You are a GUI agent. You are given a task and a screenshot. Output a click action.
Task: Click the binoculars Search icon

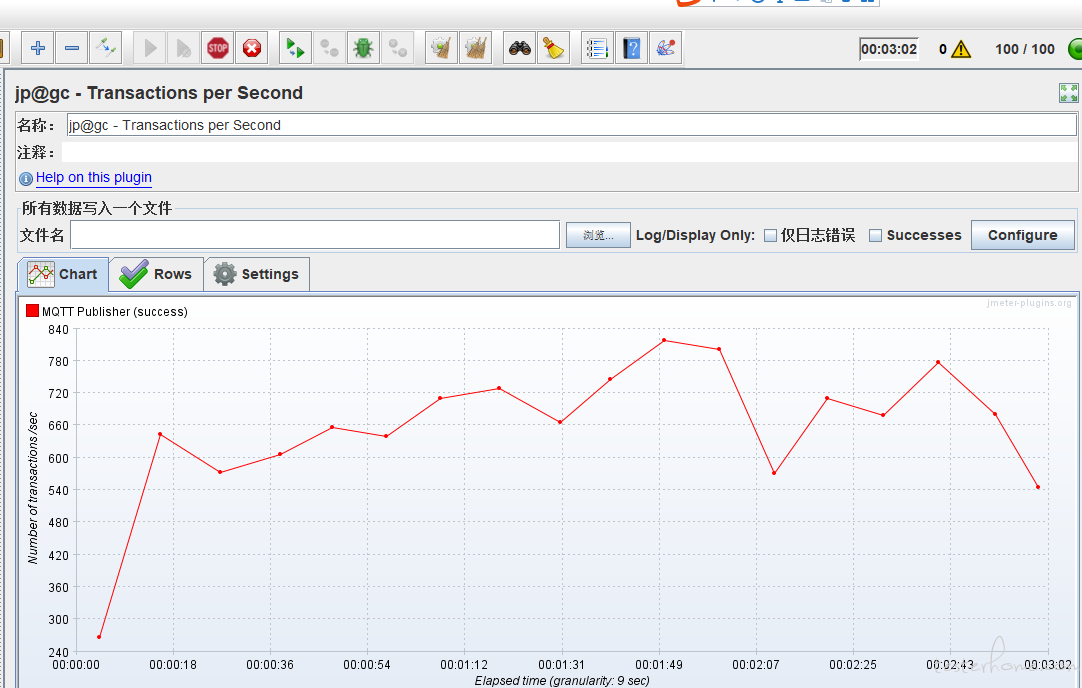pyautogui.click(x=519, y=48)
